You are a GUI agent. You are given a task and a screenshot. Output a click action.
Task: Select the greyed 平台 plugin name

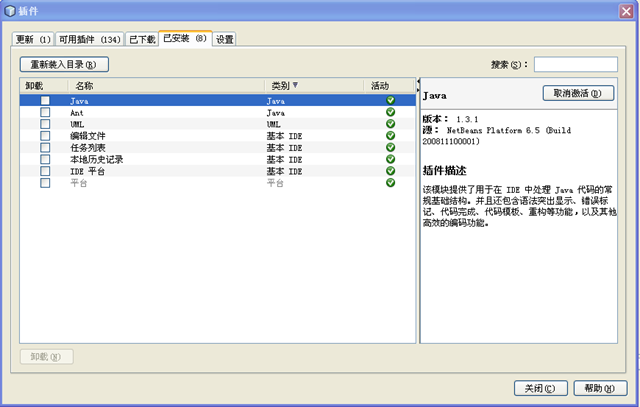click(x=78, y=183)
